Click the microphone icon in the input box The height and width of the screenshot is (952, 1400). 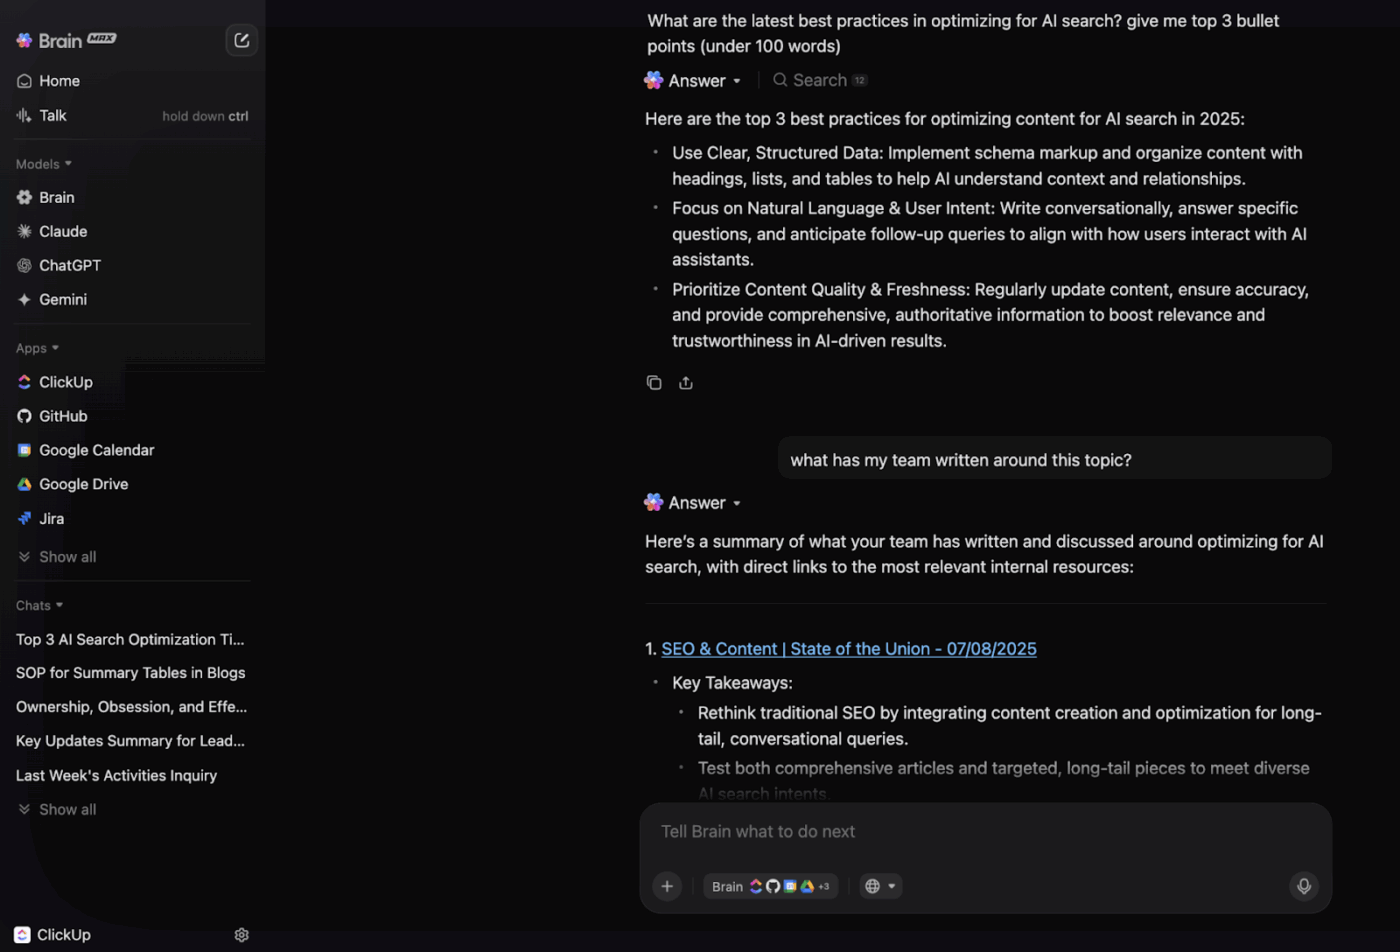click(x=1303, y=886)
